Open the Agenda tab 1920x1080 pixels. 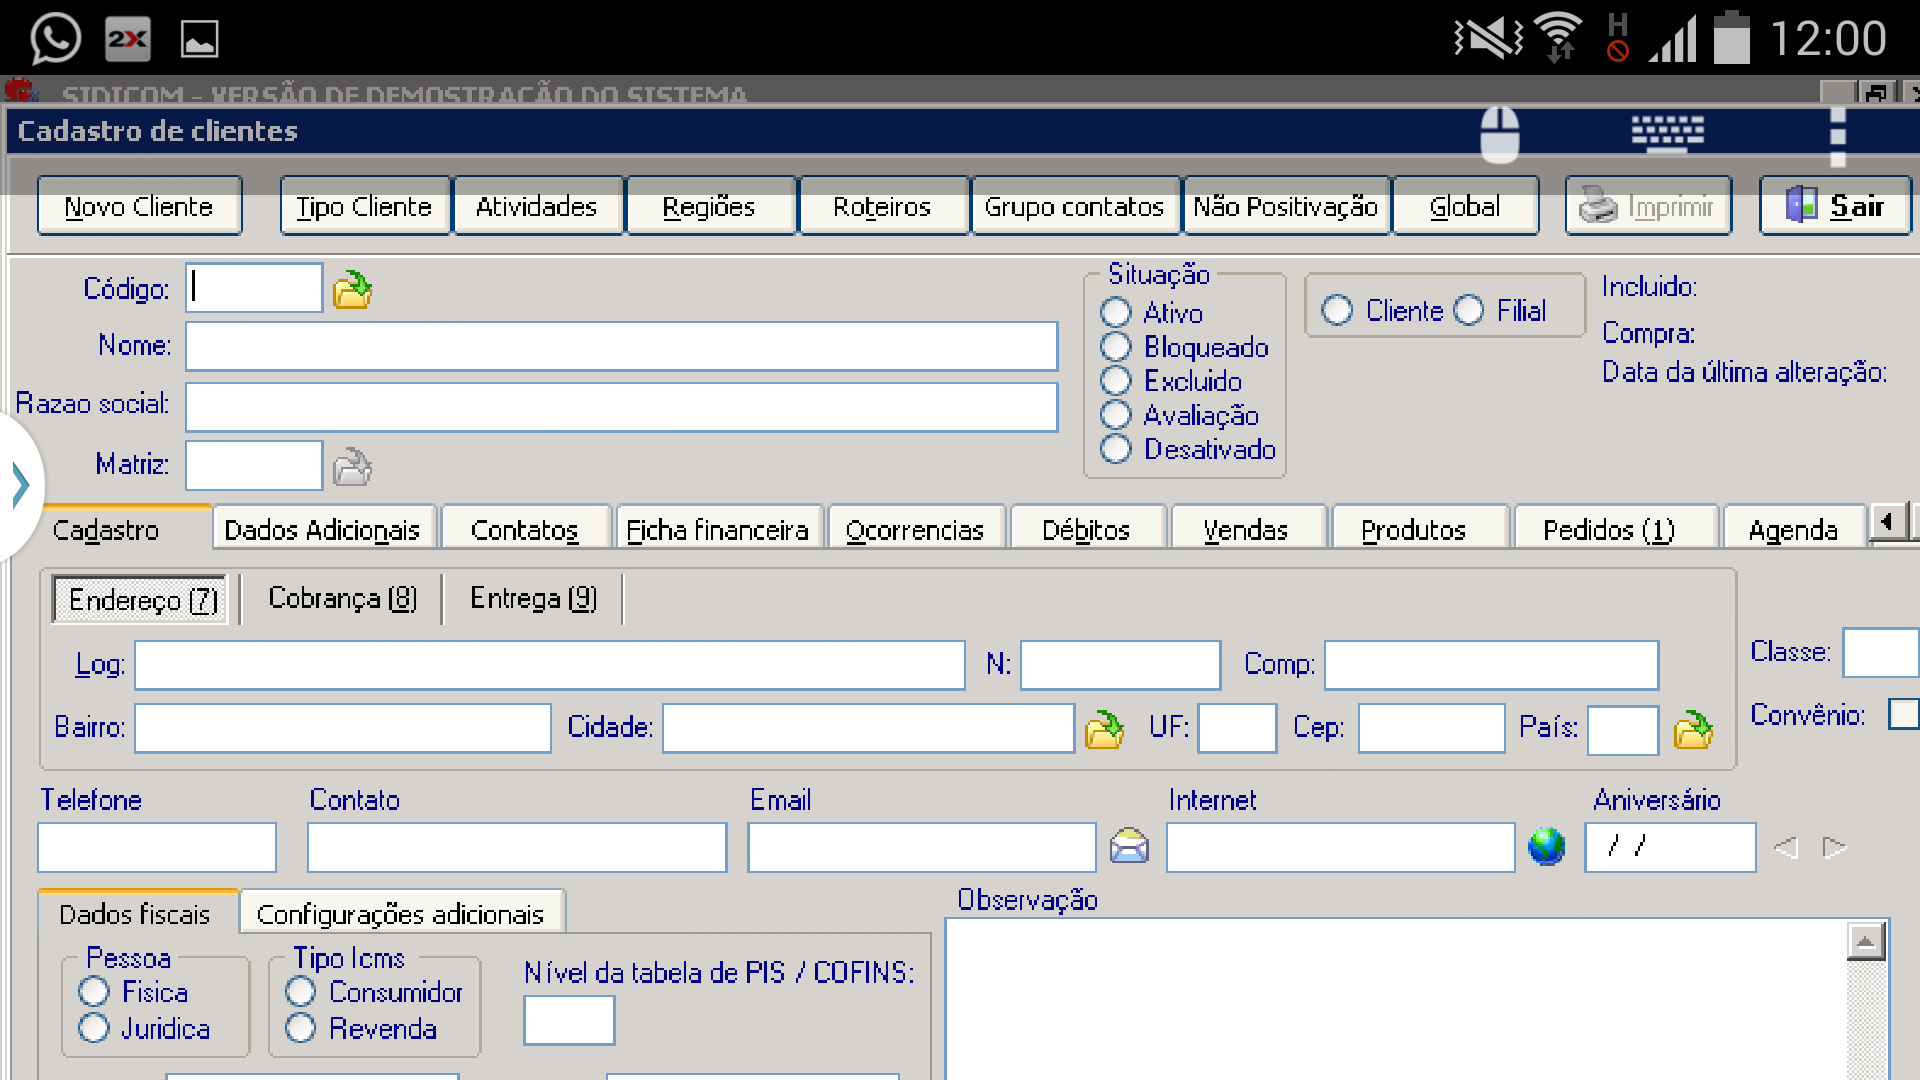(x=1793, y=530)
